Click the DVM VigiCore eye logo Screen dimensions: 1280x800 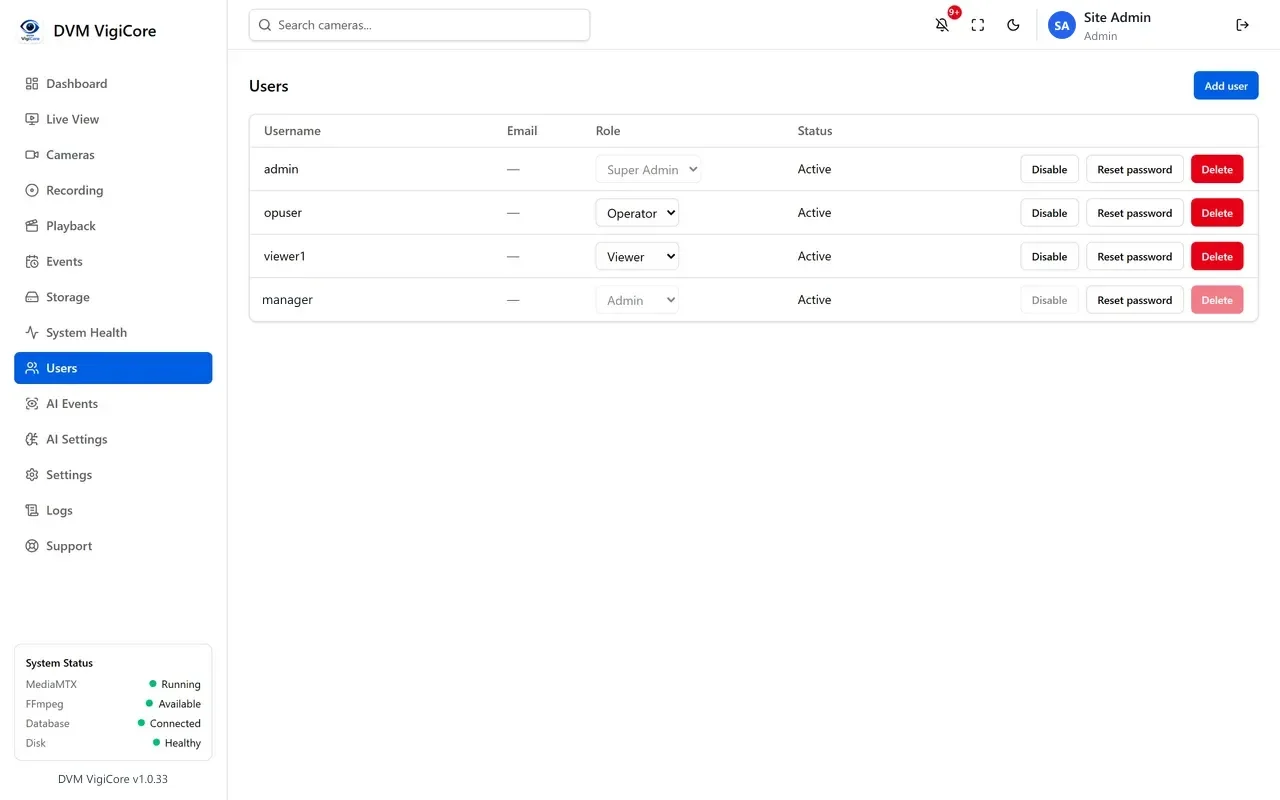[x=31, y=30]
